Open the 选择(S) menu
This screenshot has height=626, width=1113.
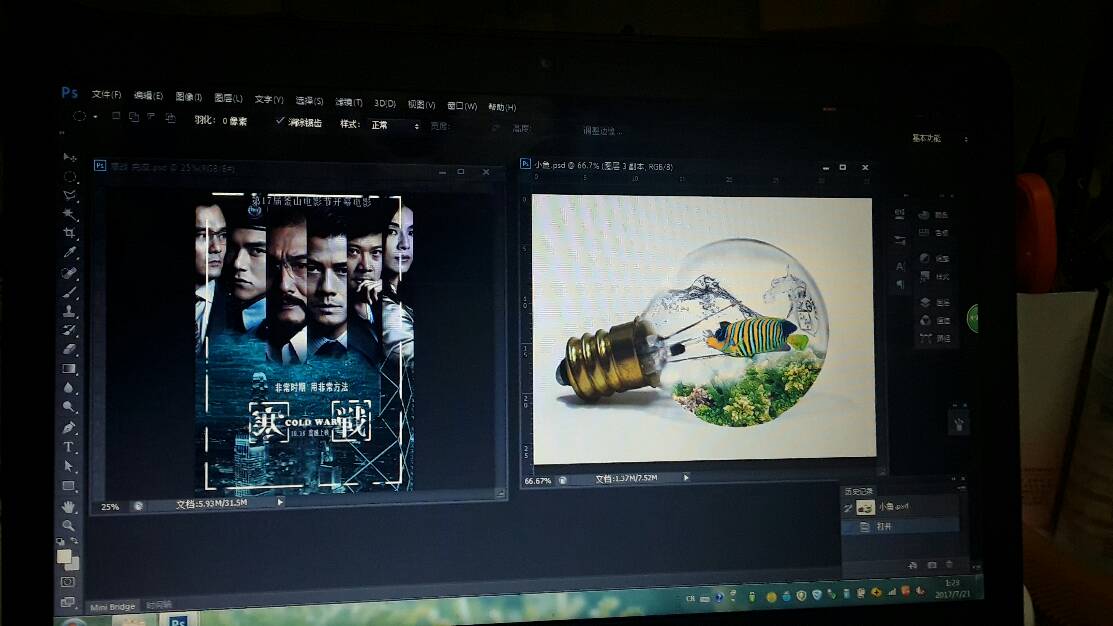click(309, 101)
